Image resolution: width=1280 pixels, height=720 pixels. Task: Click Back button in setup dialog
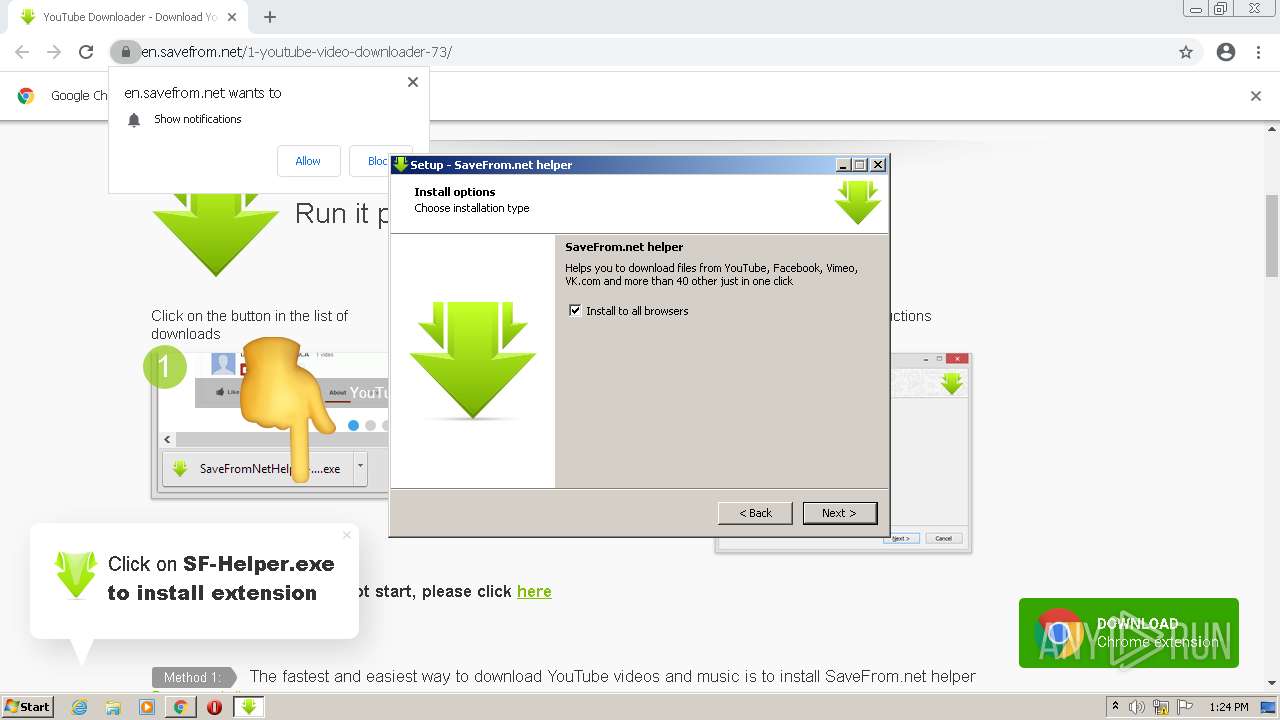click(755, 513)
